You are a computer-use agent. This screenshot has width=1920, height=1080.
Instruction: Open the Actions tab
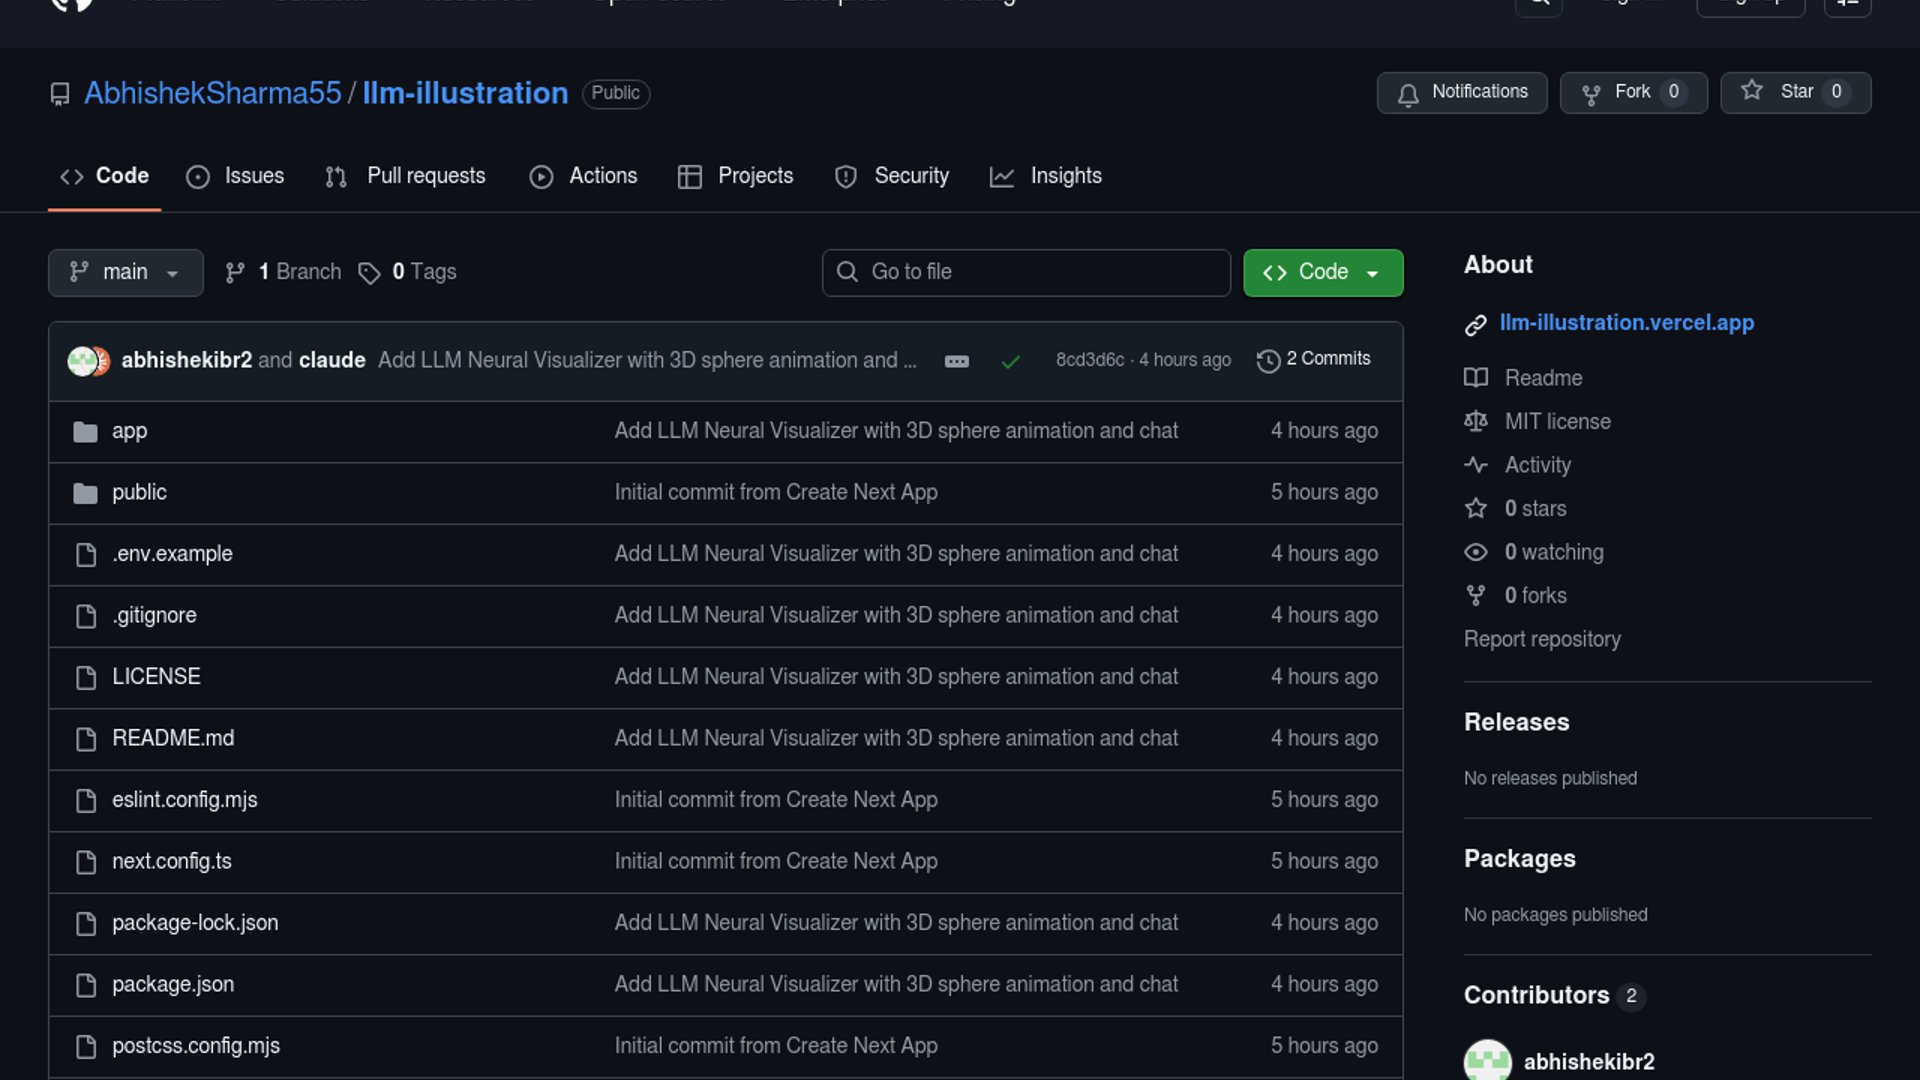point(584,176)
